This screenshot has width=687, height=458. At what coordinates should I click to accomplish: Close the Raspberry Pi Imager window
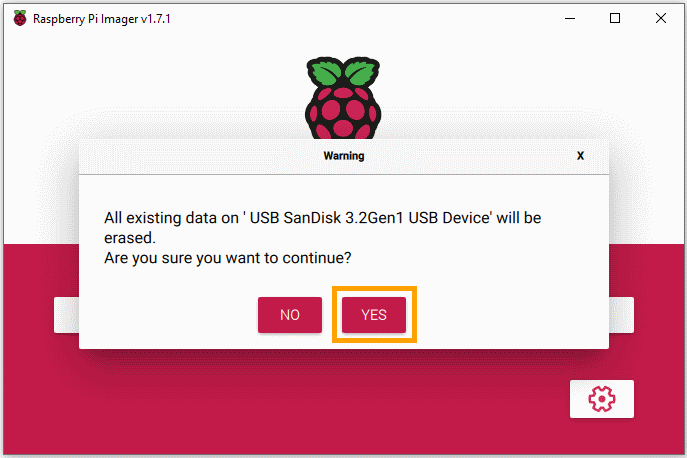coord(661,18)
